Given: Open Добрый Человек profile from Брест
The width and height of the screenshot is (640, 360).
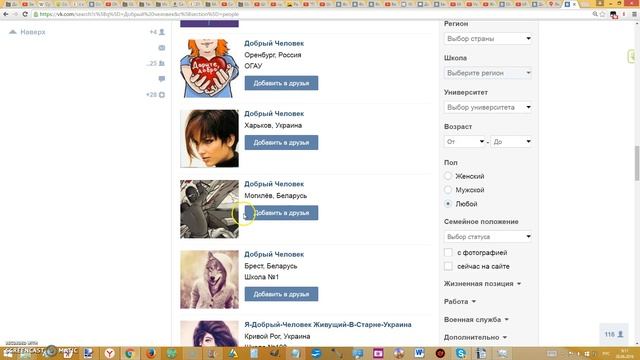Looking at the screenshot, I should pos(274,254).
